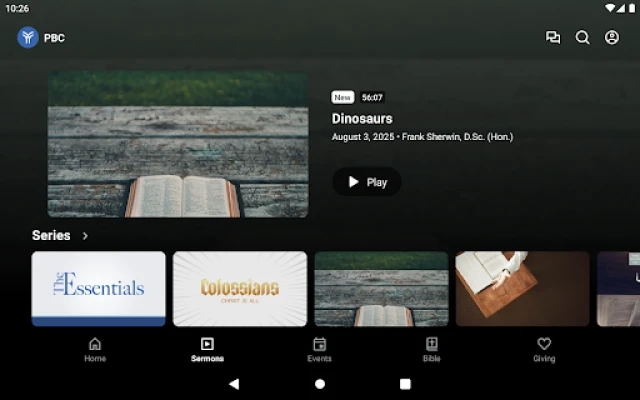This screenshot has width=640, height=400.
Task: Switch to the Bible tab
Action: (x=431, y=349)
